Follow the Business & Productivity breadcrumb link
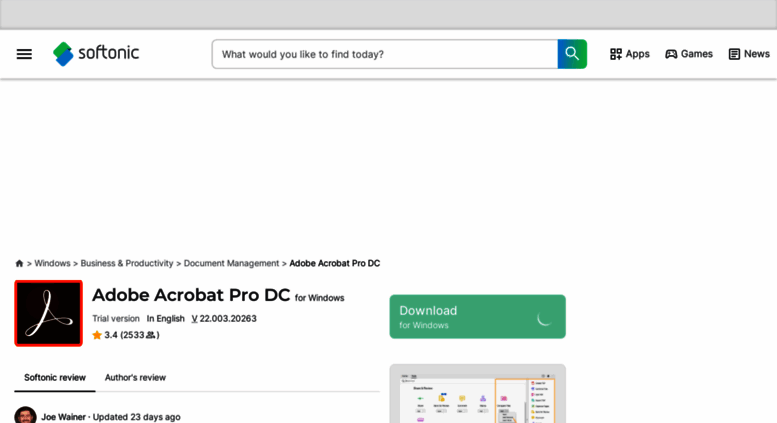Viewport: 777px width, 423px height. tap(127, 264)
